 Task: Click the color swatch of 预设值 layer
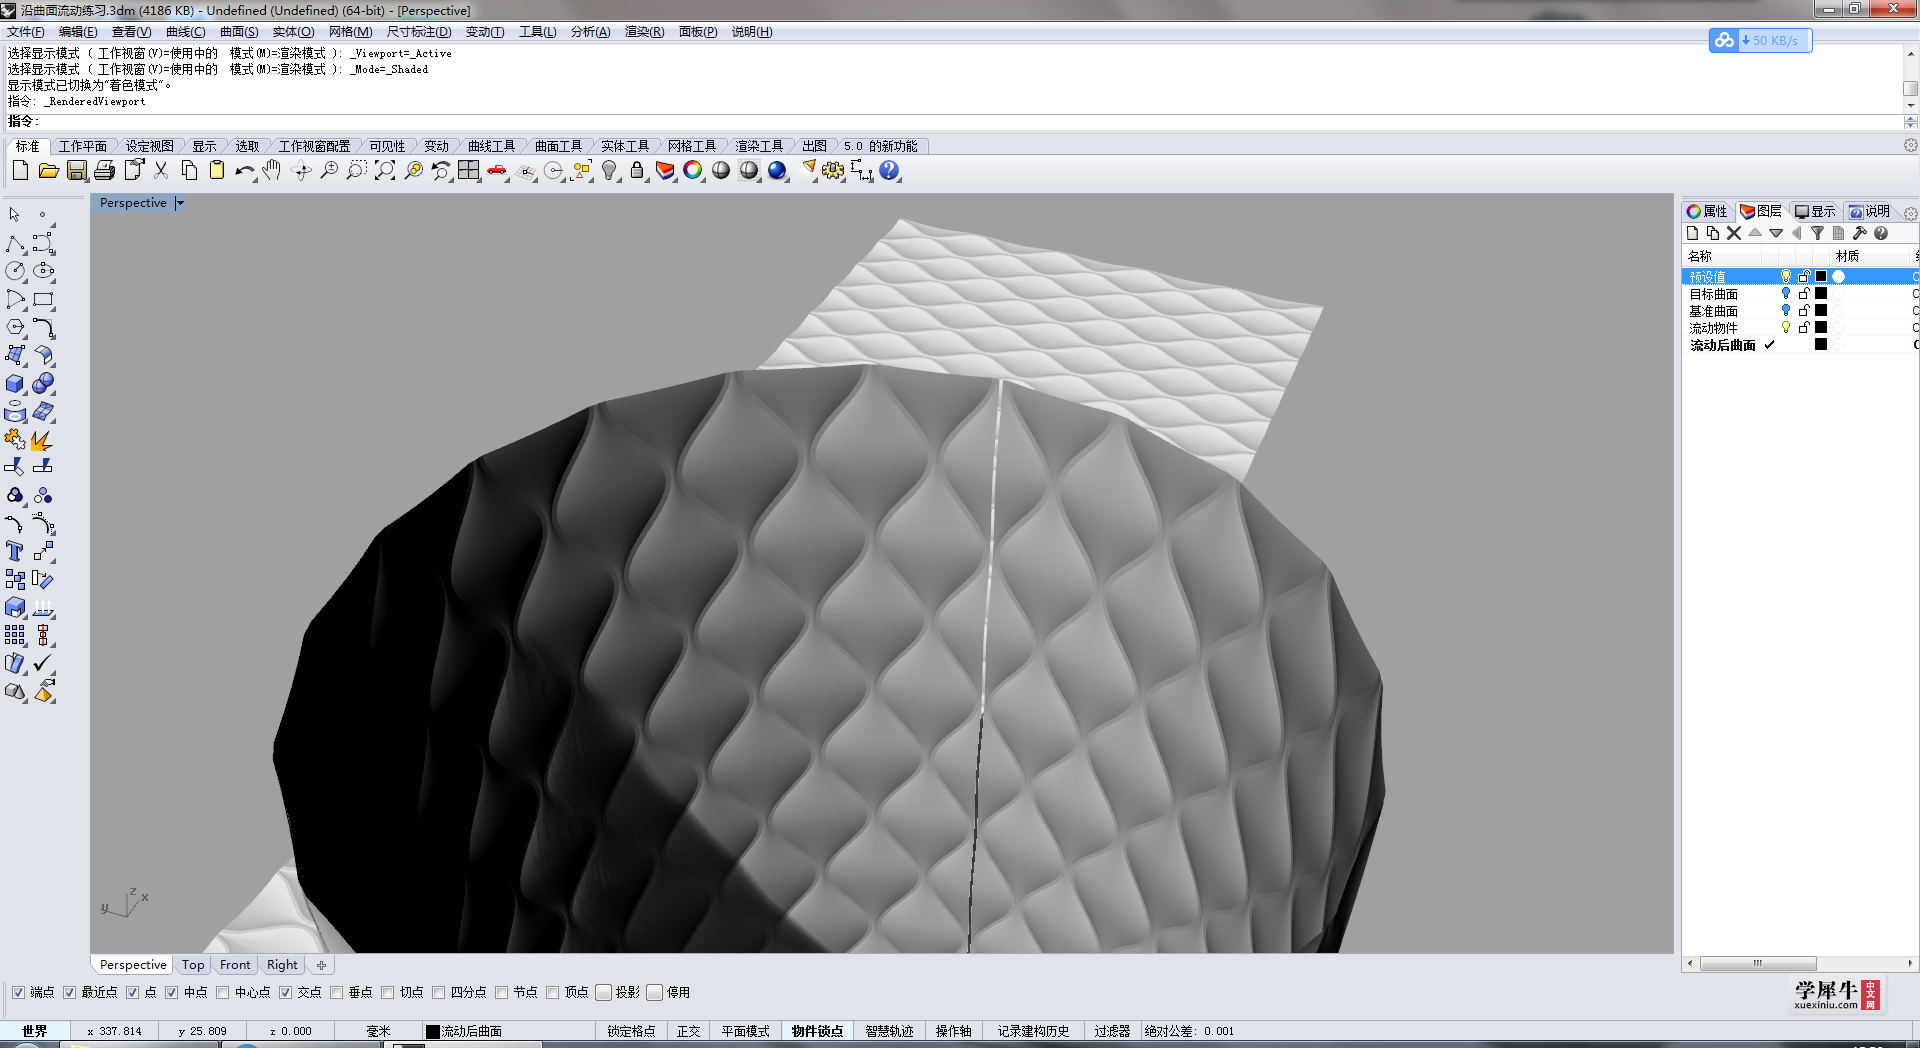[x=1821, y=277]
